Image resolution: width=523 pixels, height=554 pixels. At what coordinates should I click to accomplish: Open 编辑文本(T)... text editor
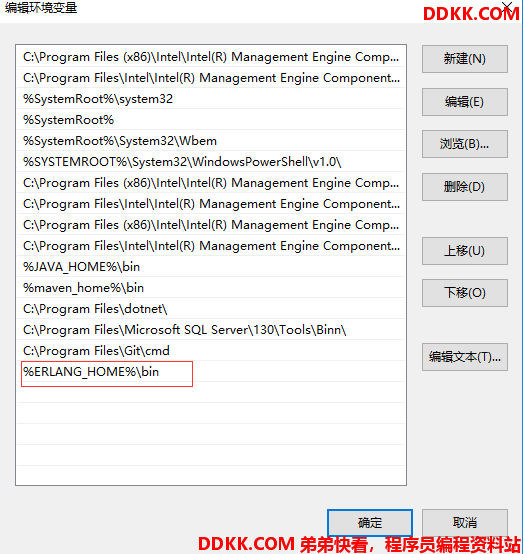click(465, 357)
